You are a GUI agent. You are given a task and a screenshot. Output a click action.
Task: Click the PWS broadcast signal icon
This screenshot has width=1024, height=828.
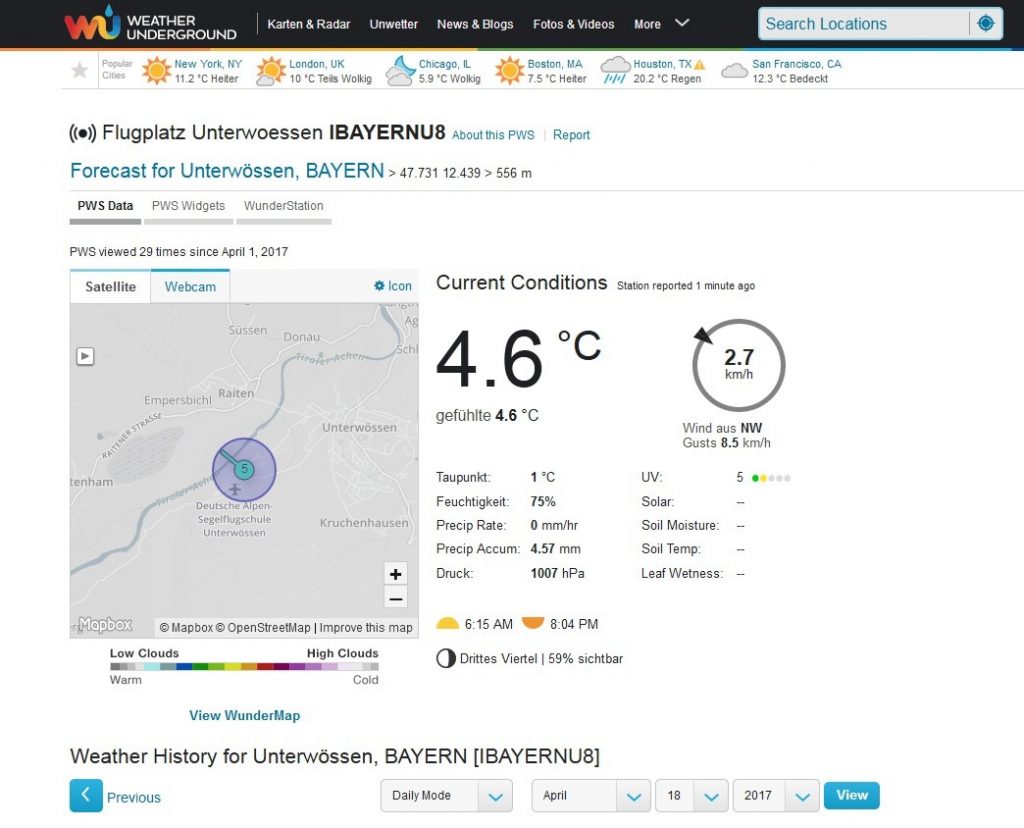pyautogui.click(x=83, y=133)
